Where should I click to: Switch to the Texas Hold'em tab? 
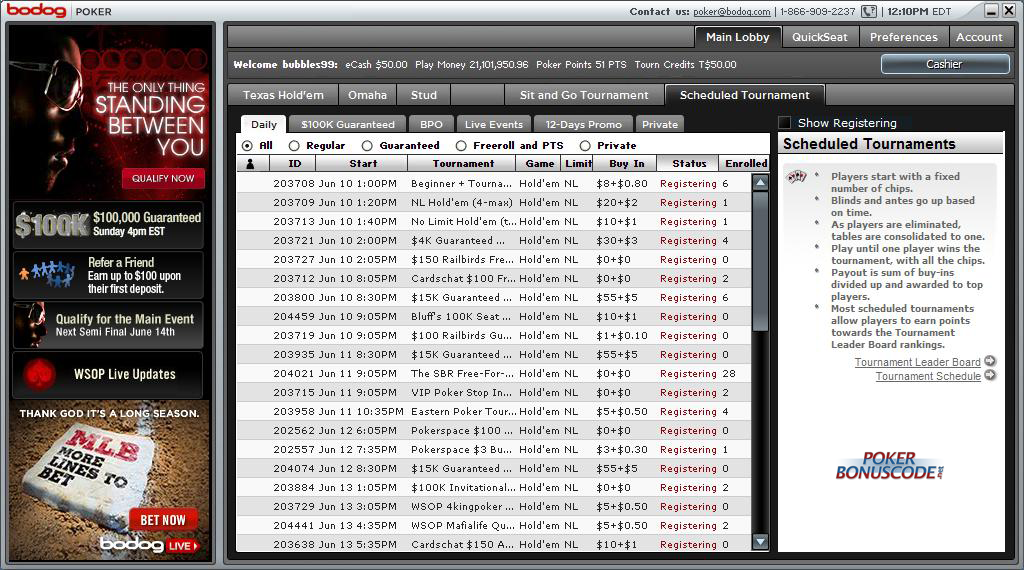click(283, 95)
